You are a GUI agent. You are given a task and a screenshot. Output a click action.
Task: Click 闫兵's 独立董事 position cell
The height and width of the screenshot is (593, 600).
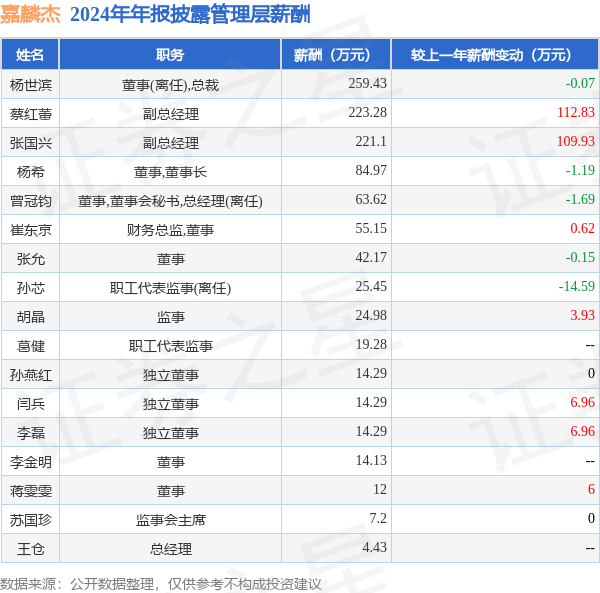pyautogui.click(x=171, y=404)
